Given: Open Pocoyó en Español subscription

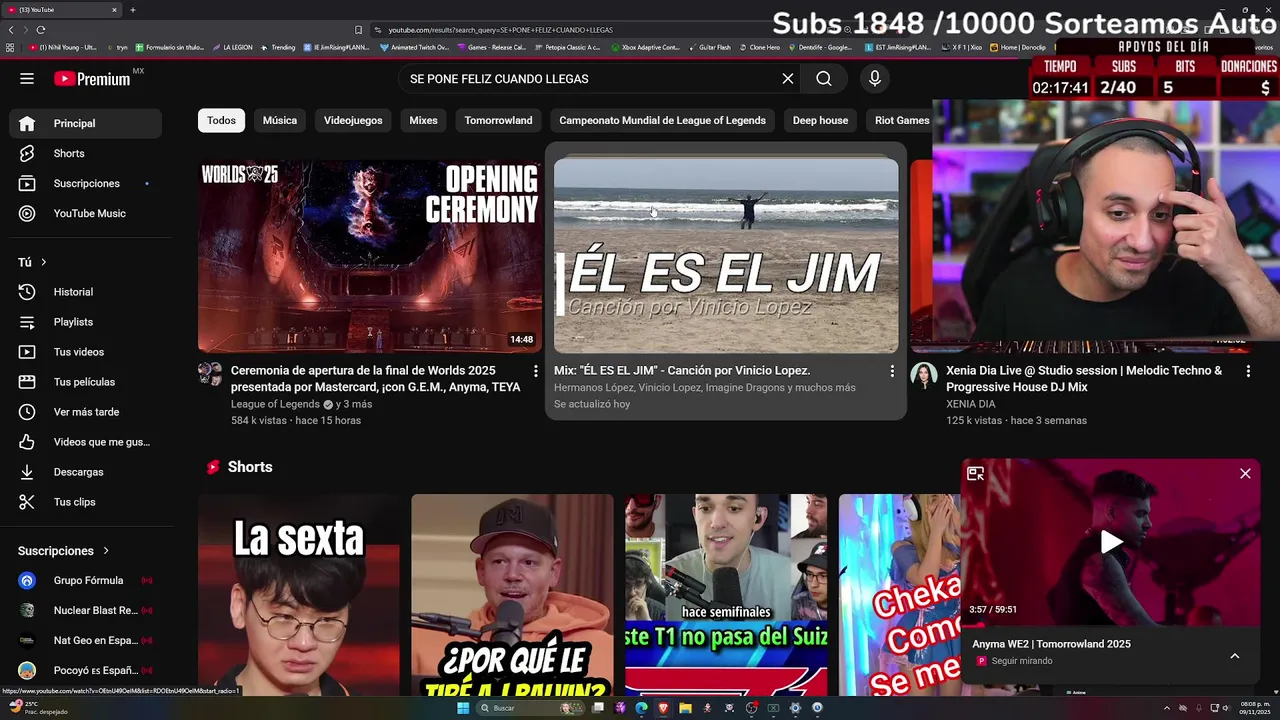Looking at the screenshot, I should pyautogui.click(x=86, y=670).
